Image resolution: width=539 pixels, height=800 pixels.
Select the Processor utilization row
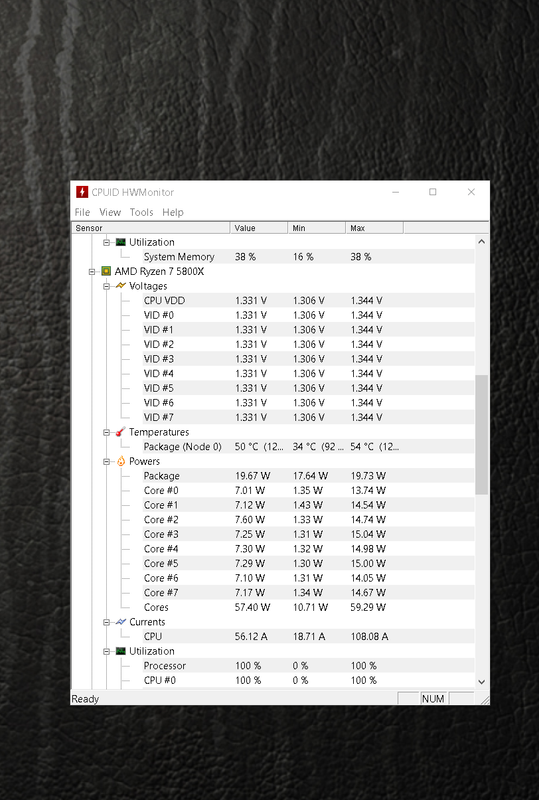tap(308, 666)
